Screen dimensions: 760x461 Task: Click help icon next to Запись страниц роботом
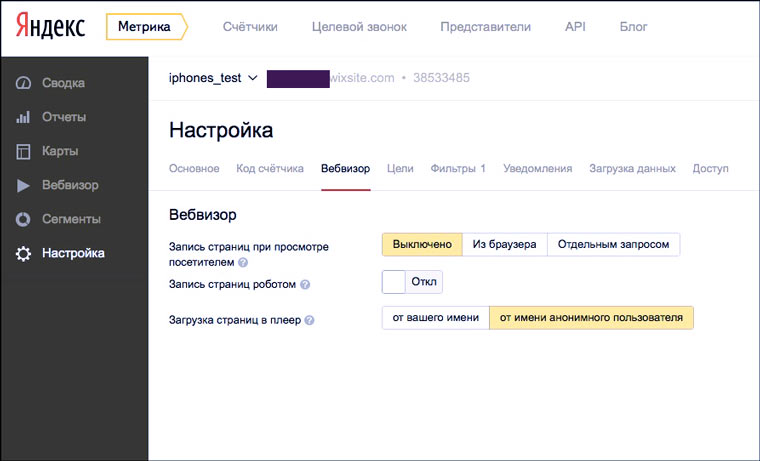[305, 285]
